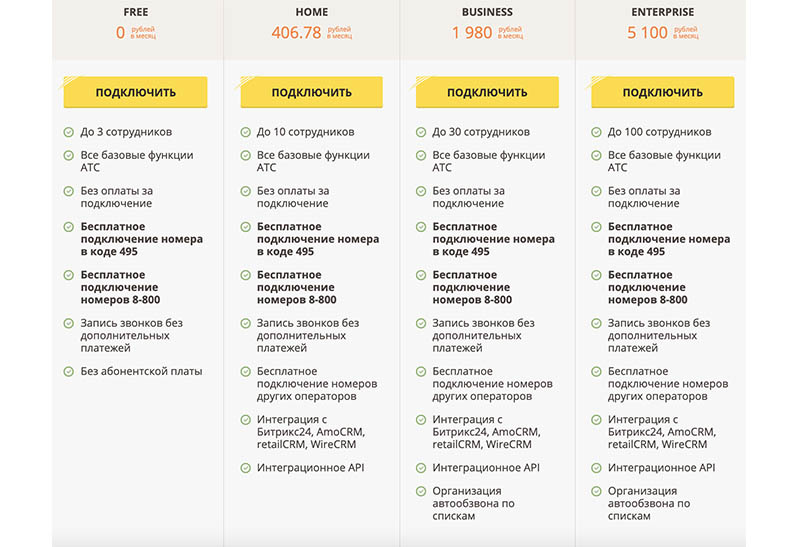Viewport: 800px width, 547px height.
Task: Click the check icon beside До 3 сотрудников
Action: (69, 132)
